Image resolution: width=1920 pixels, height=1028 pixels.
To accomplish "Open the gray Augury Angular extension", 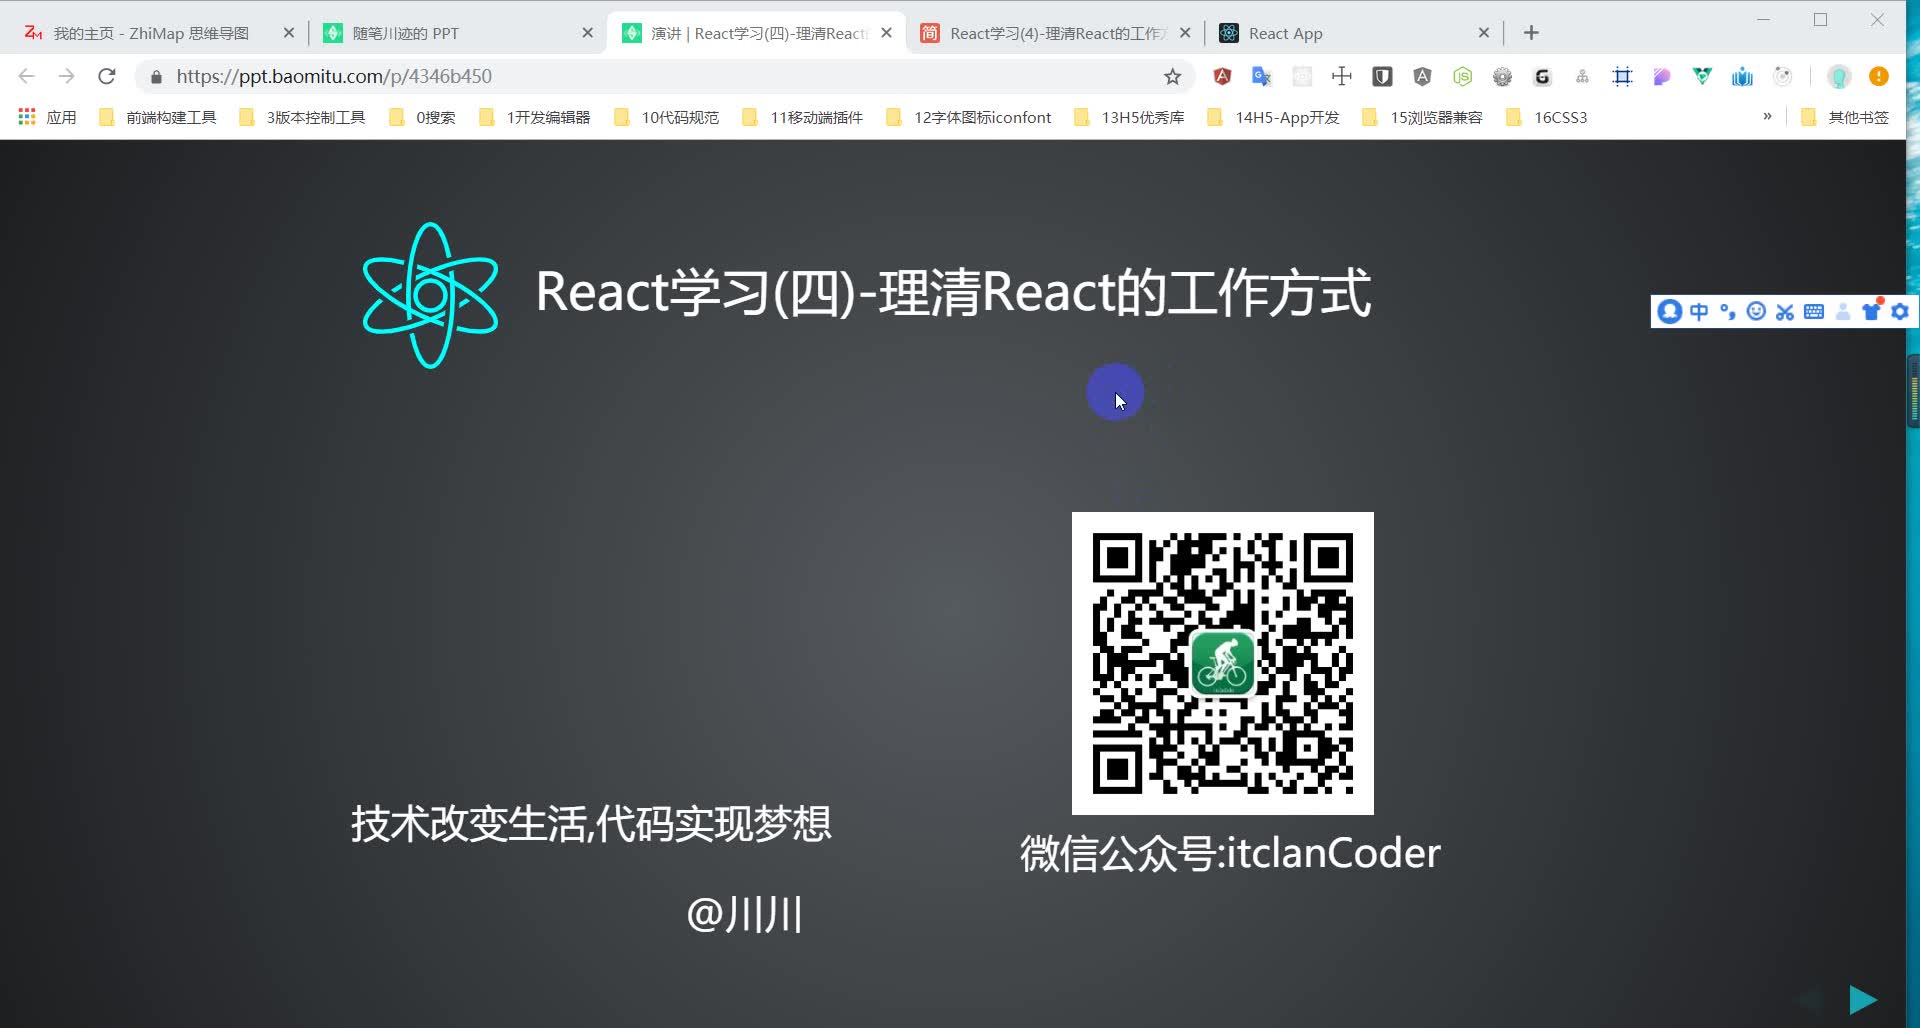I will pyautogui.click(x=1422, y=76).
